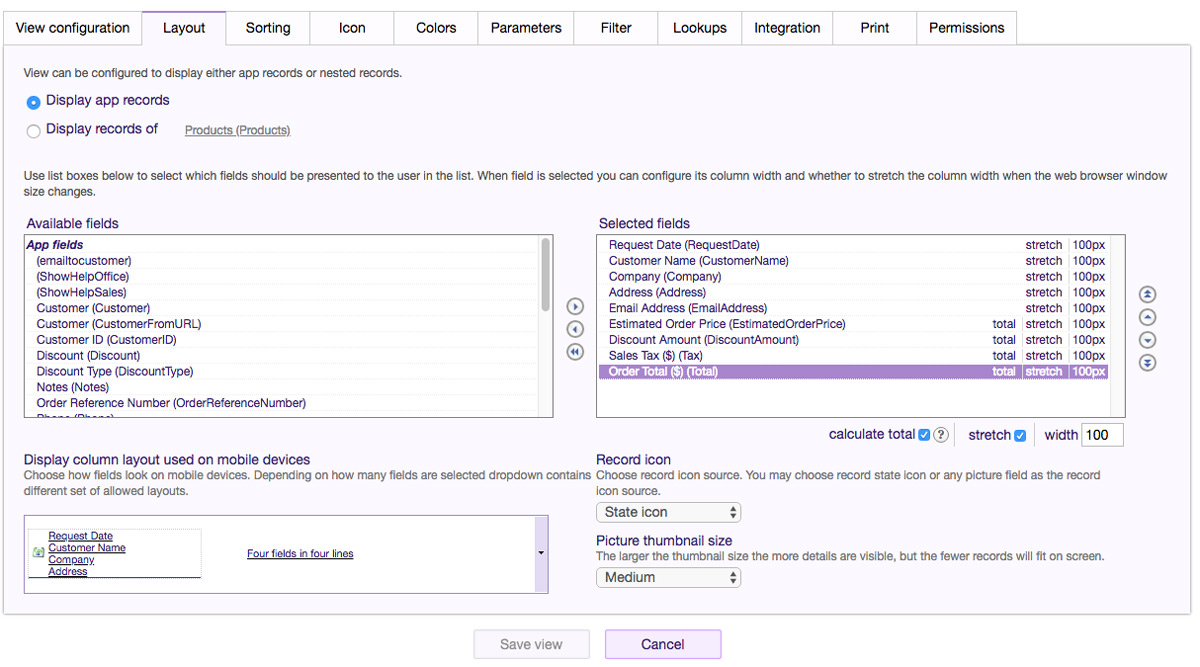Open the calculate total help icon

click(x=940, y=435)
